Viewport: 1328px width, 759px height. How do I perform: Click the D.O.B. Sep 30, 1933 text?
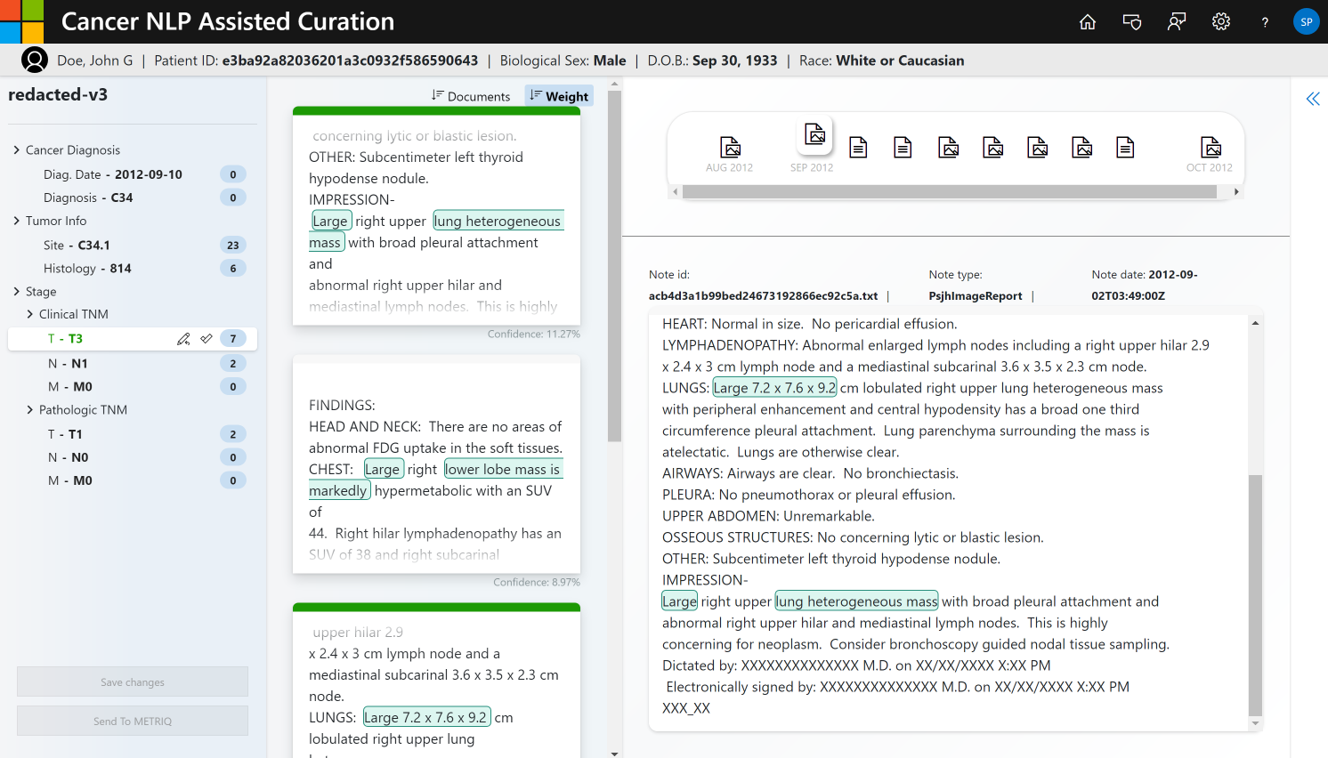(x=712, y=60)
